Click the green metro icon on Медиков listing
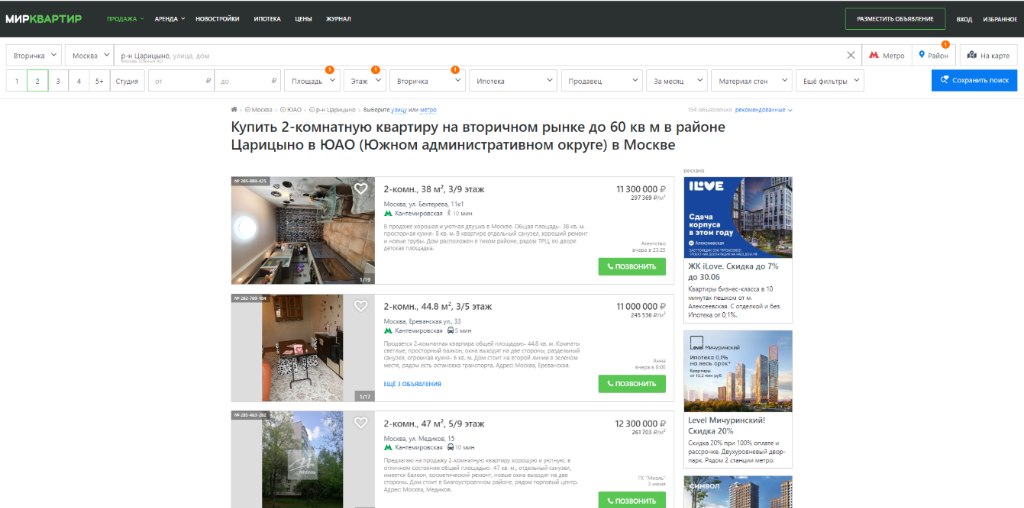The width and height of the screenshot is (1024, 508). click(388, 447)
